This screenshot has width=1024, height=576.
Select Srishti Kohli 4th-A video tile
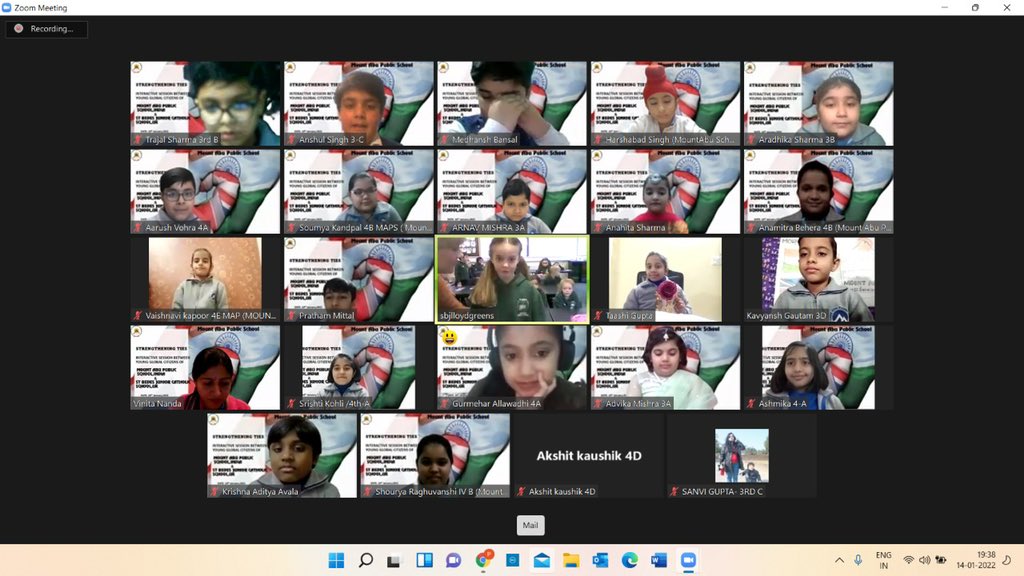[x=359, y=368]
